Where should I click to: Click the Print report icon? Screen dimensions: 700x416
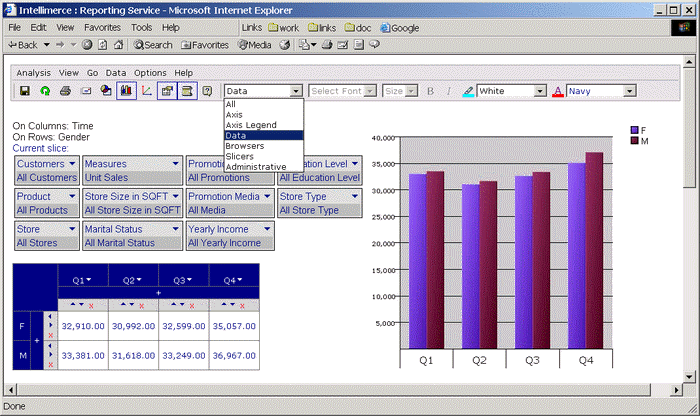65,91
